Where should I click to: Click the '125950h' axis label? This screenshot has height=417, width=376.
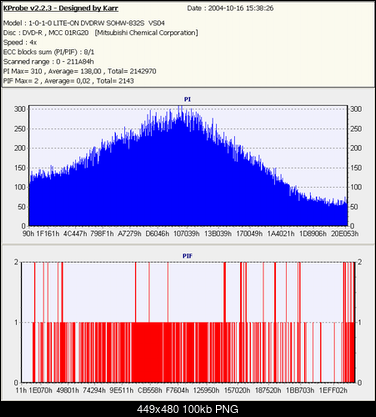click(x=206, y=390)
